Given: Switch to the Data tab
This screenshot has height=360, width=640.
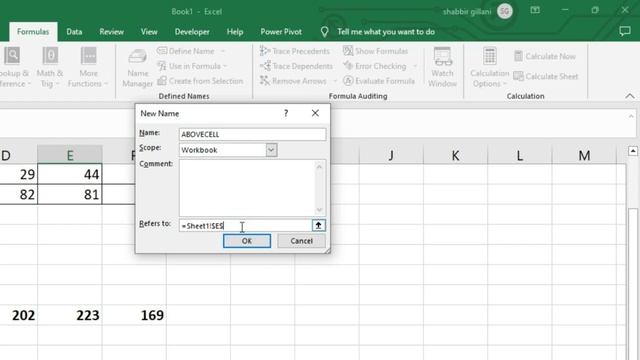Looking at the screenshot, I should 74,32.
